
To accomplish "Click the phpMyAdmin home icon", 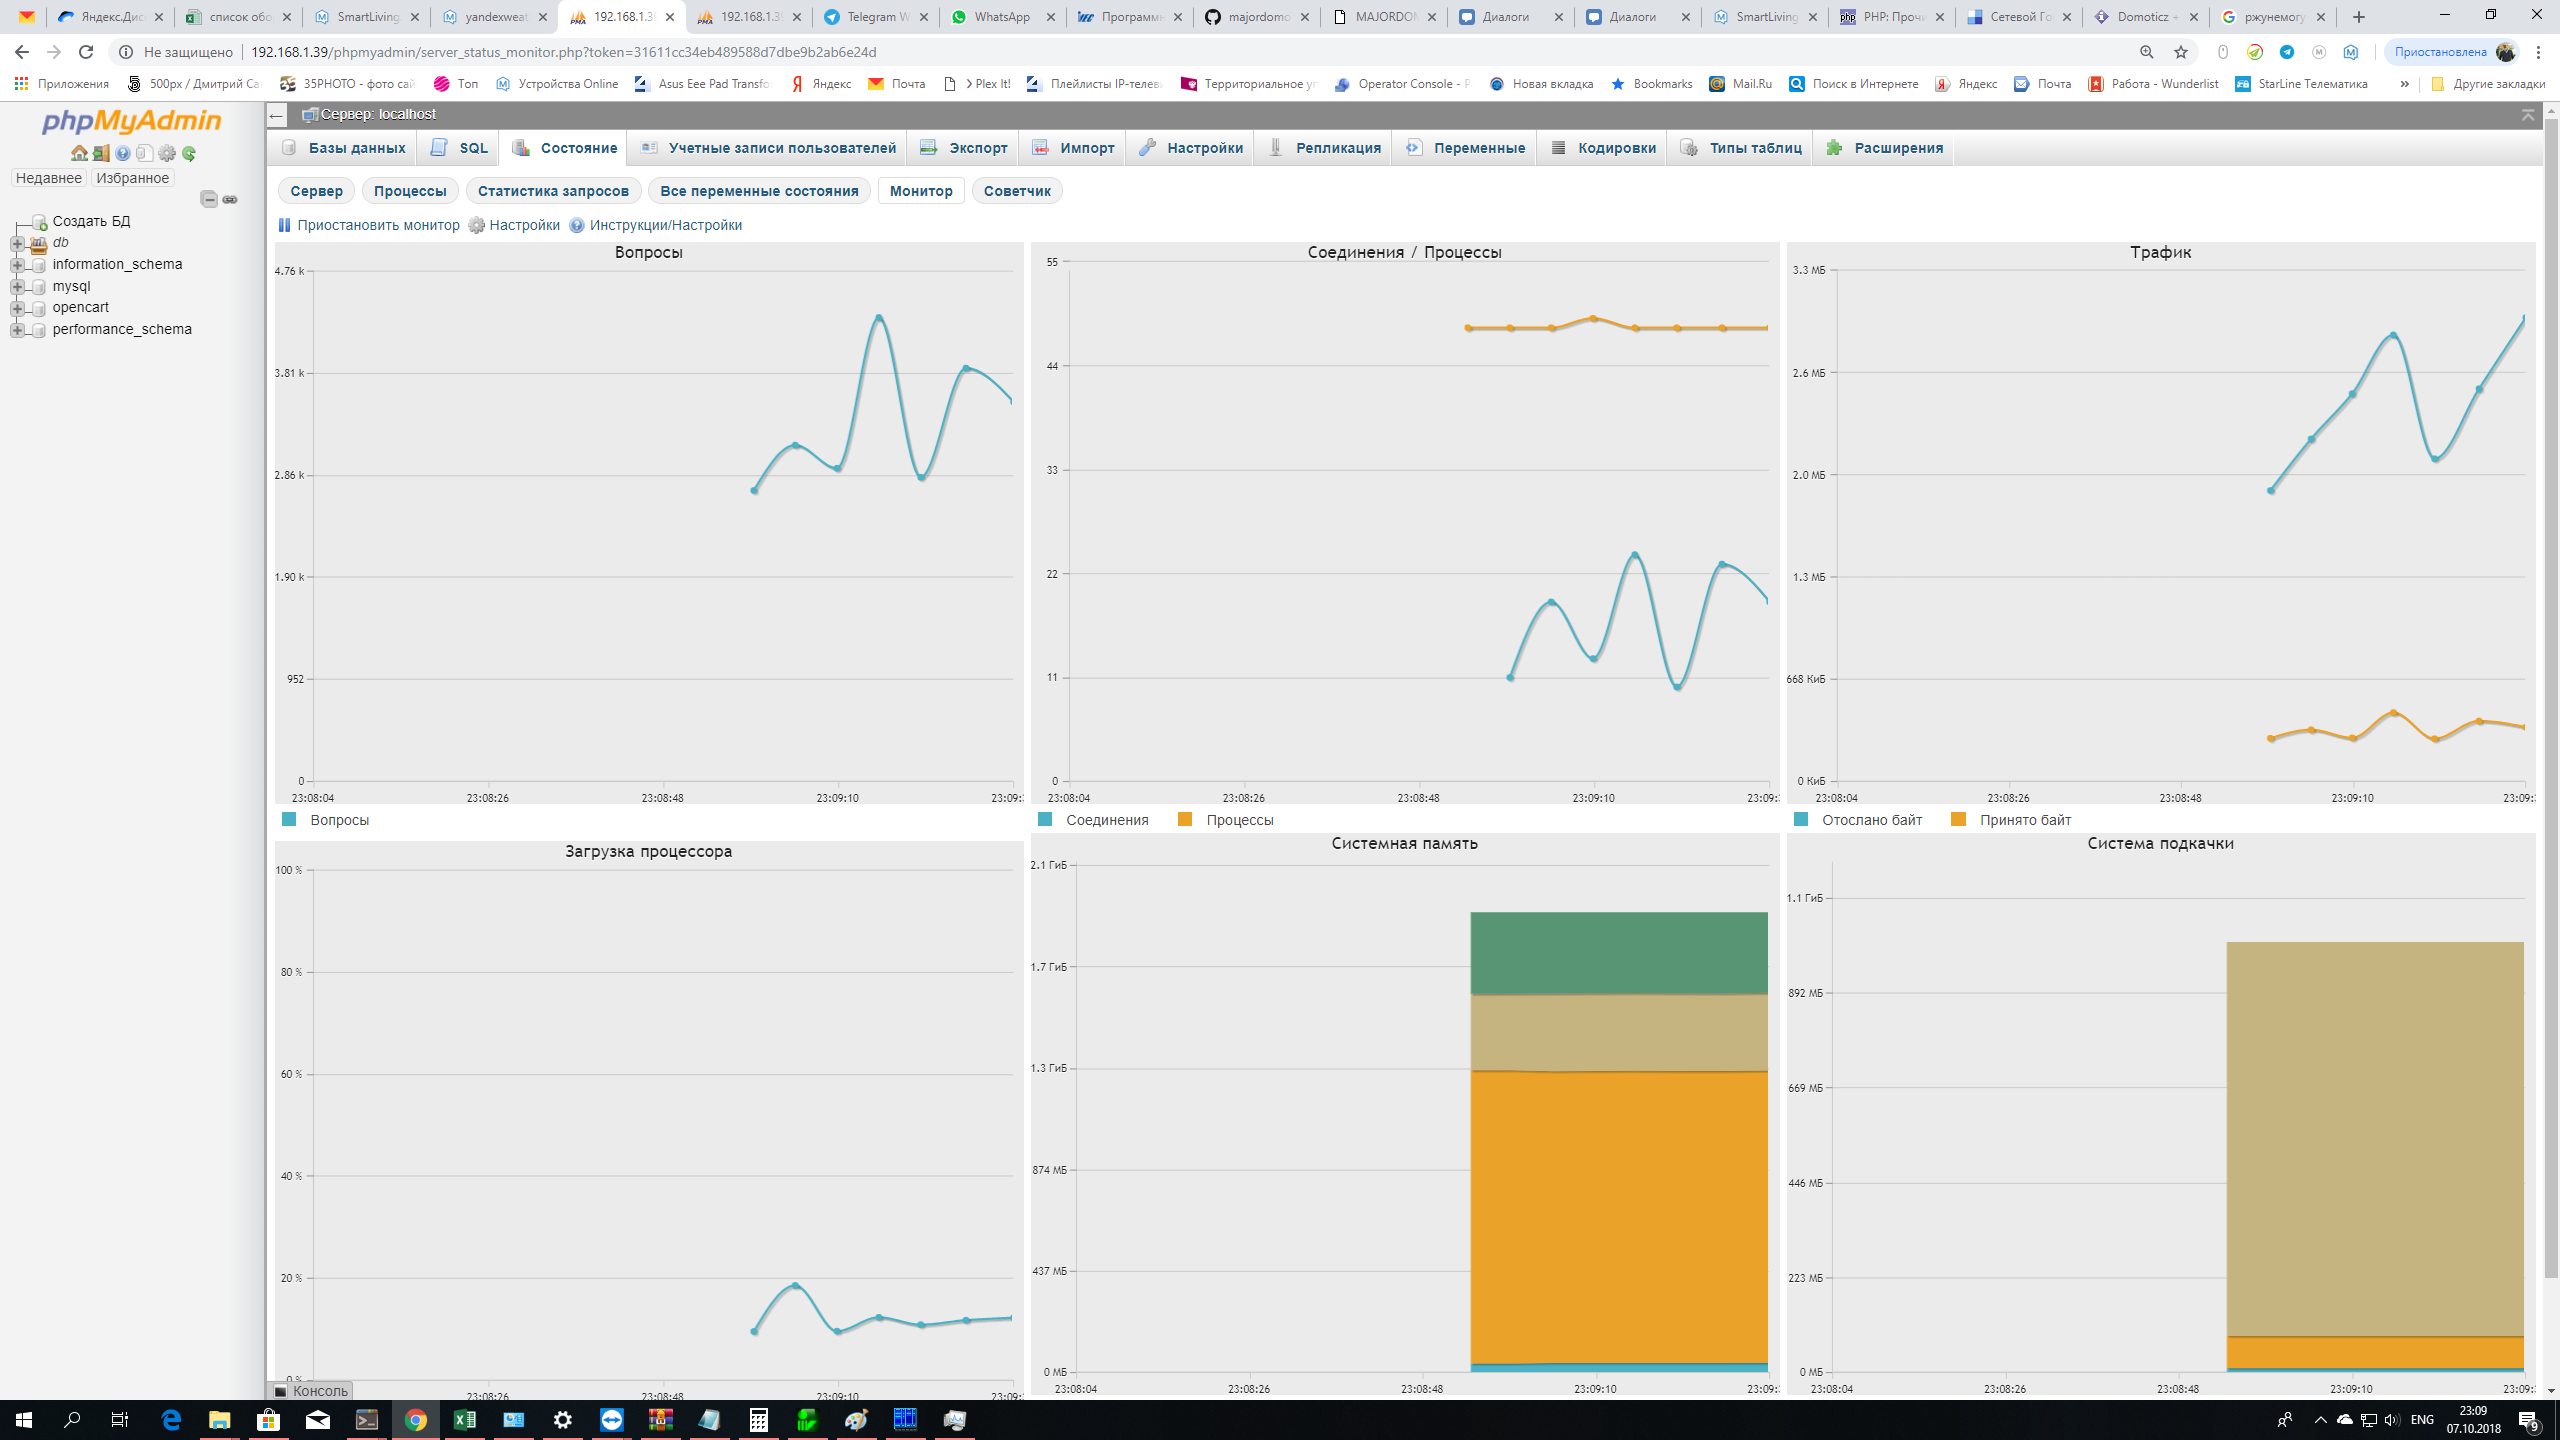I will [78, 154].
